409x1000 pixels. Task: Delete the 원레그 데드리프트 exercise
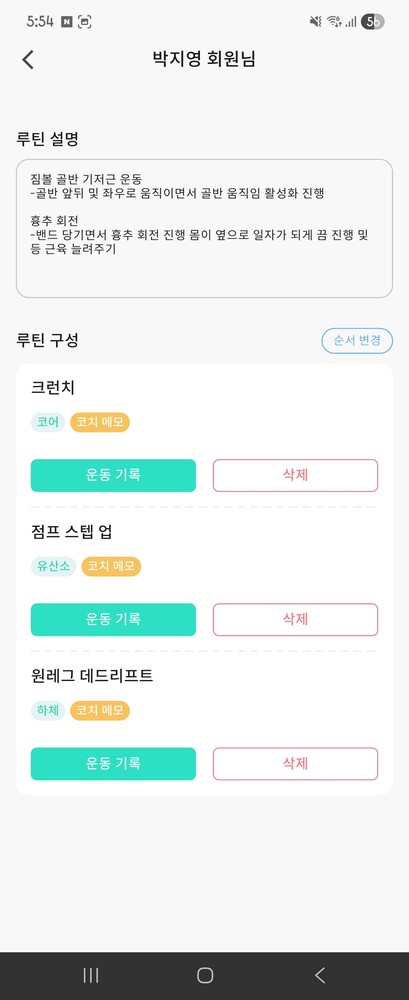pyautogui.click(x=295, y=763)
